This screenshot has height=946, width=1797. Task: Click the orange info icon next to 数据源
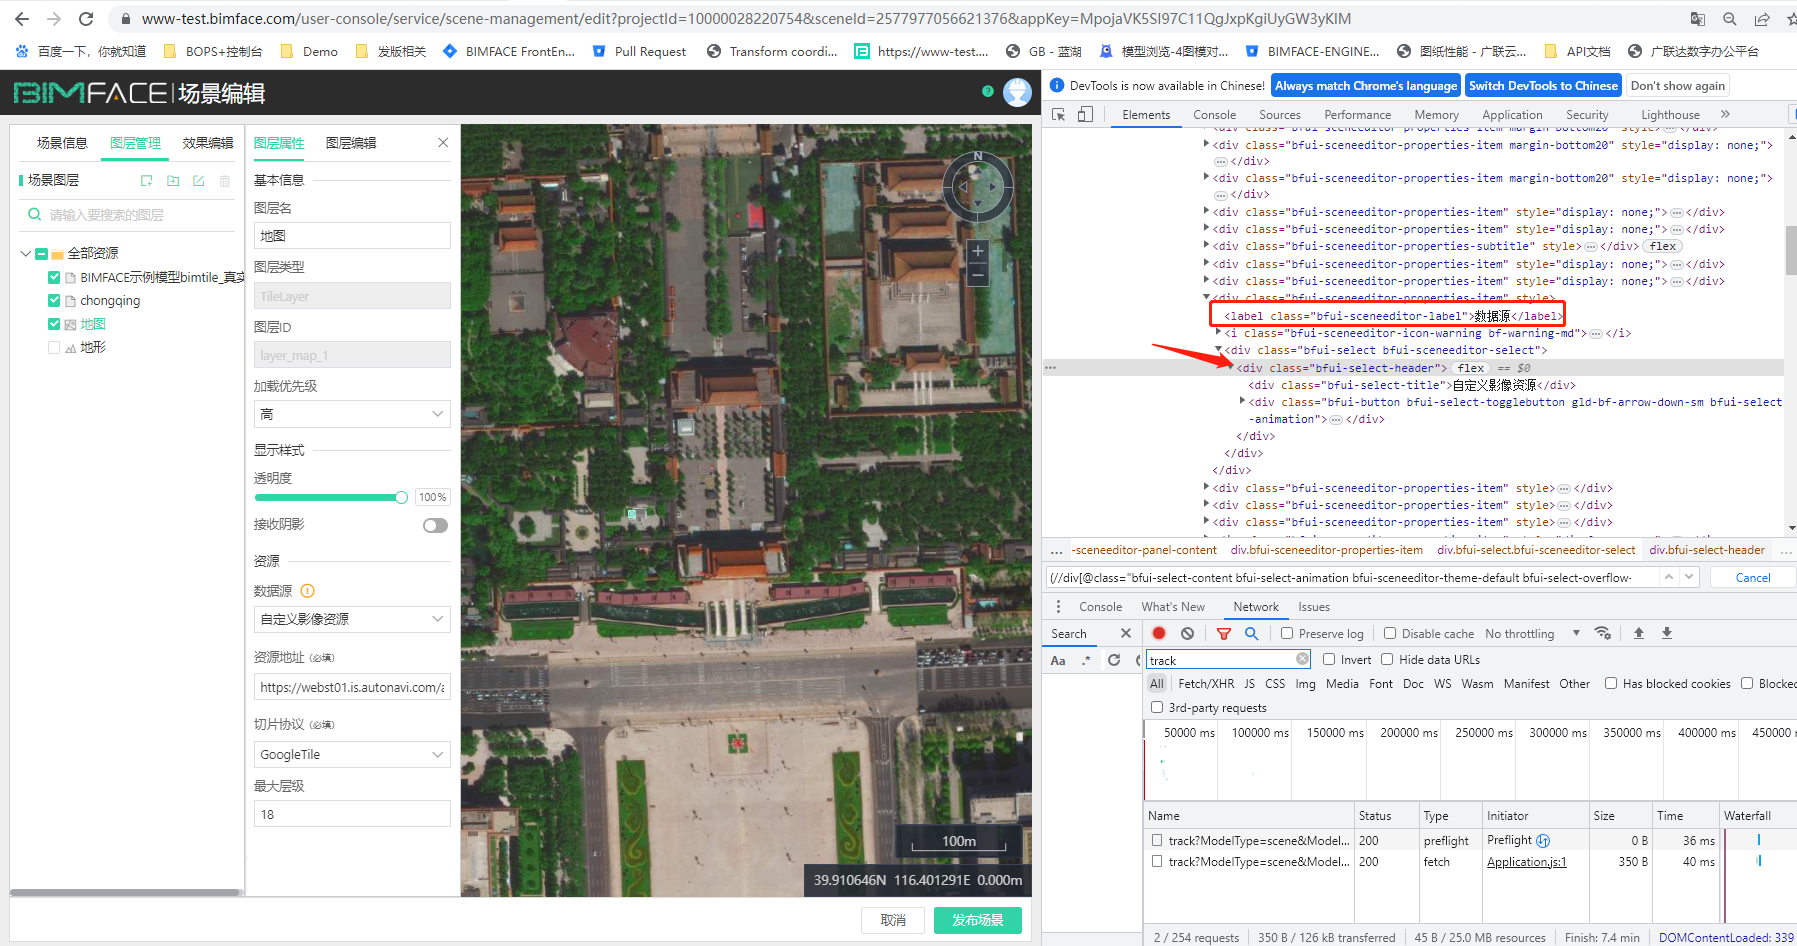coord(308,591)
